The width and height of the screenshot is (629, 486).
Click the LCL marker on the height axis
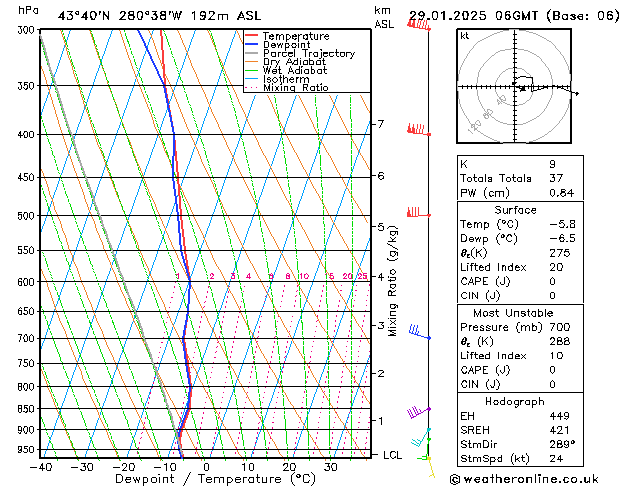pyautogui.click(x=393, y=454)
